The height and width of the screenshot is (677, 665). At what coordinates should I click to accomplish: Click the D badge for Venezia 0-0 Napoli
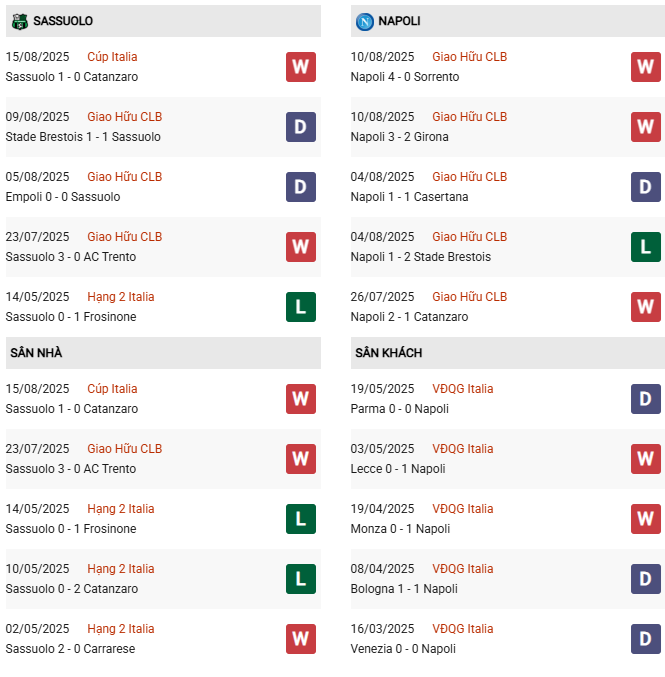coord(645,639)
